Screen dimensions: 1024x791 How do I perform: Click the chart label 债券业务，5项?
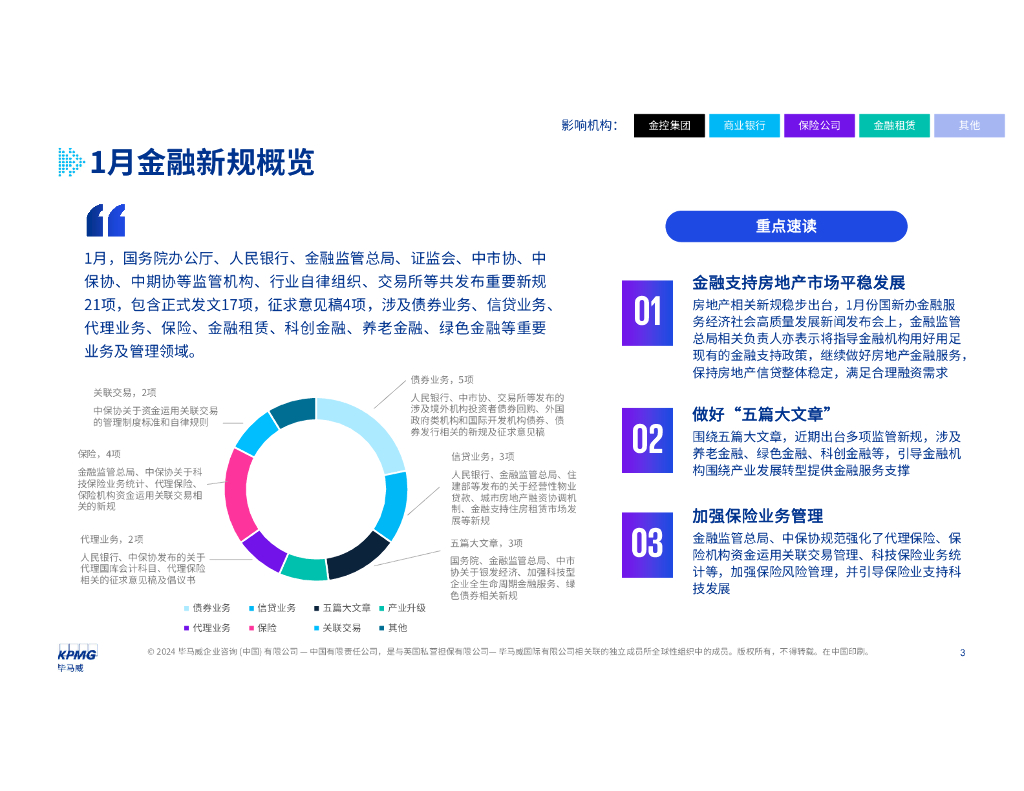click(x=442, y=379)
